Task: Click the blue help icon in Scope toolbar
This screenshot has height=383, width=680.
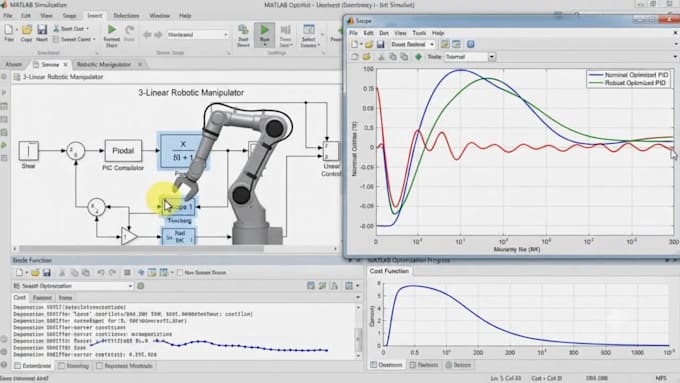Action: (471, 44)
